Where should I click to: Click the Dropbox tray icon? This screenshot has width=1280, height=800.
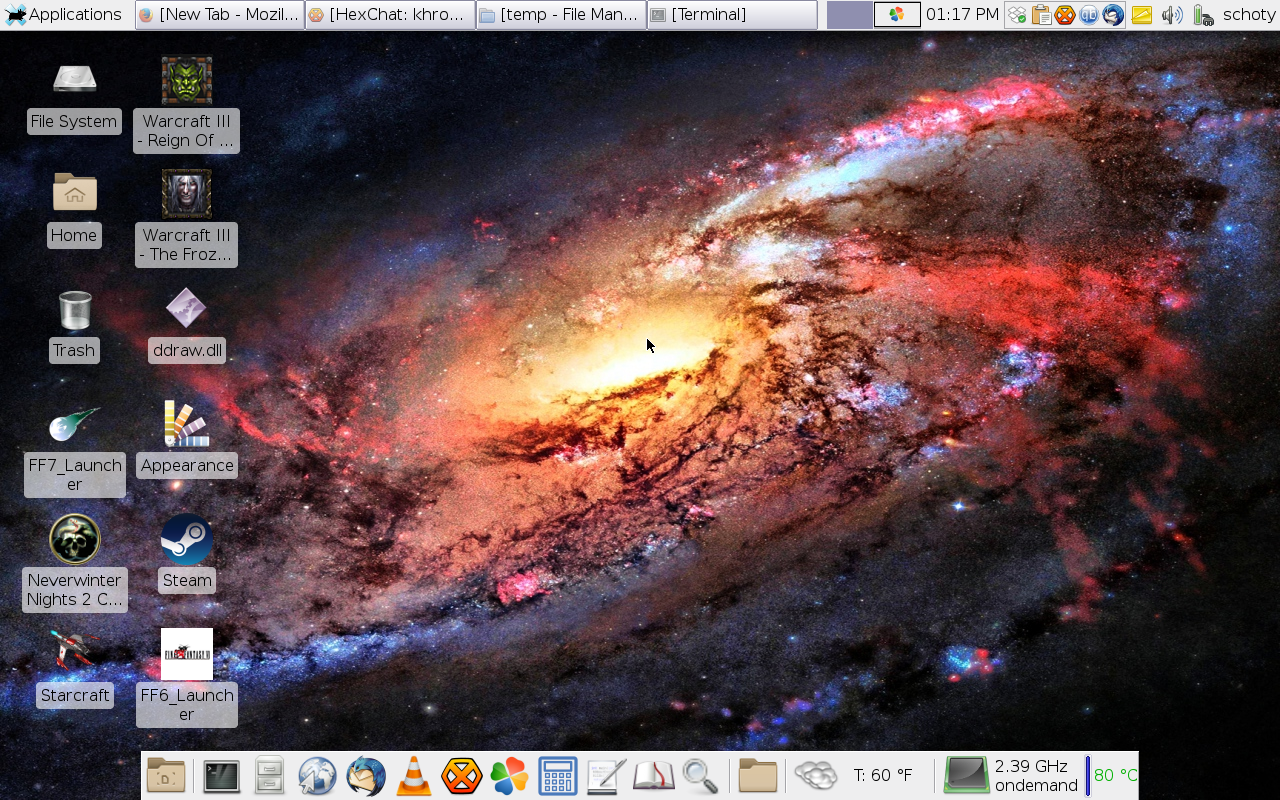point(1017,15)
